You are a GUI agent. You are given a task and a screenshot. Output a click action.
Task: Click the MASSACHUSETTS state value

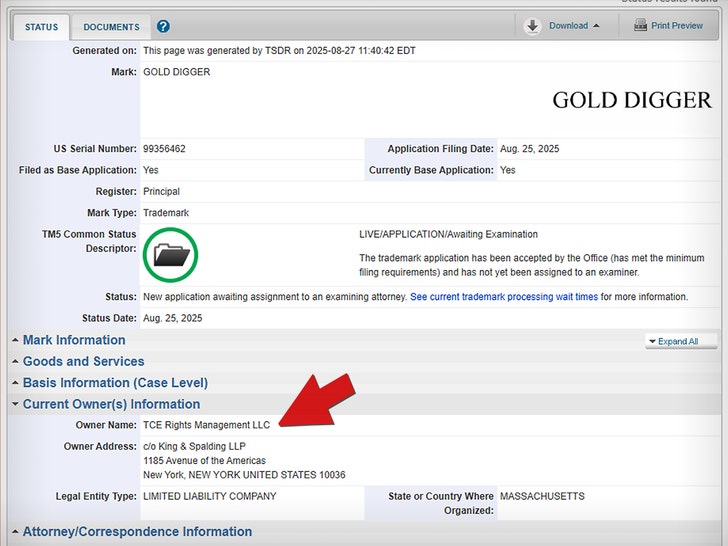click(542, 496)
